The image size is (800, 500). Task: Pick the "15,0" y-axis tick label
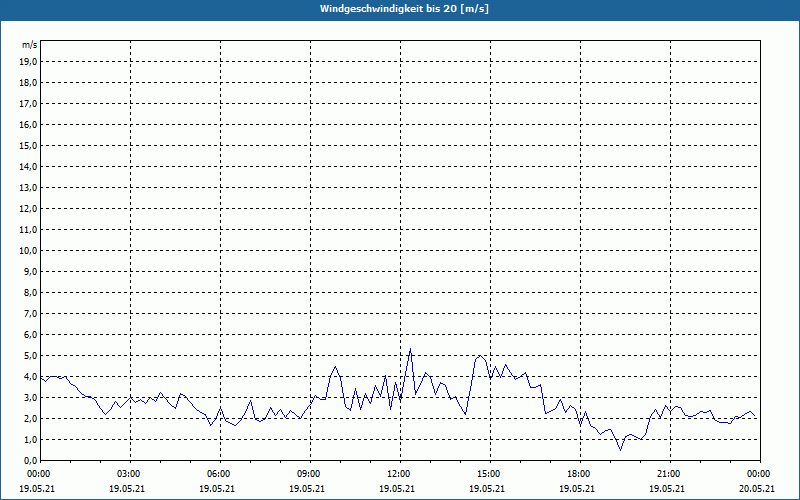point(29,145)
